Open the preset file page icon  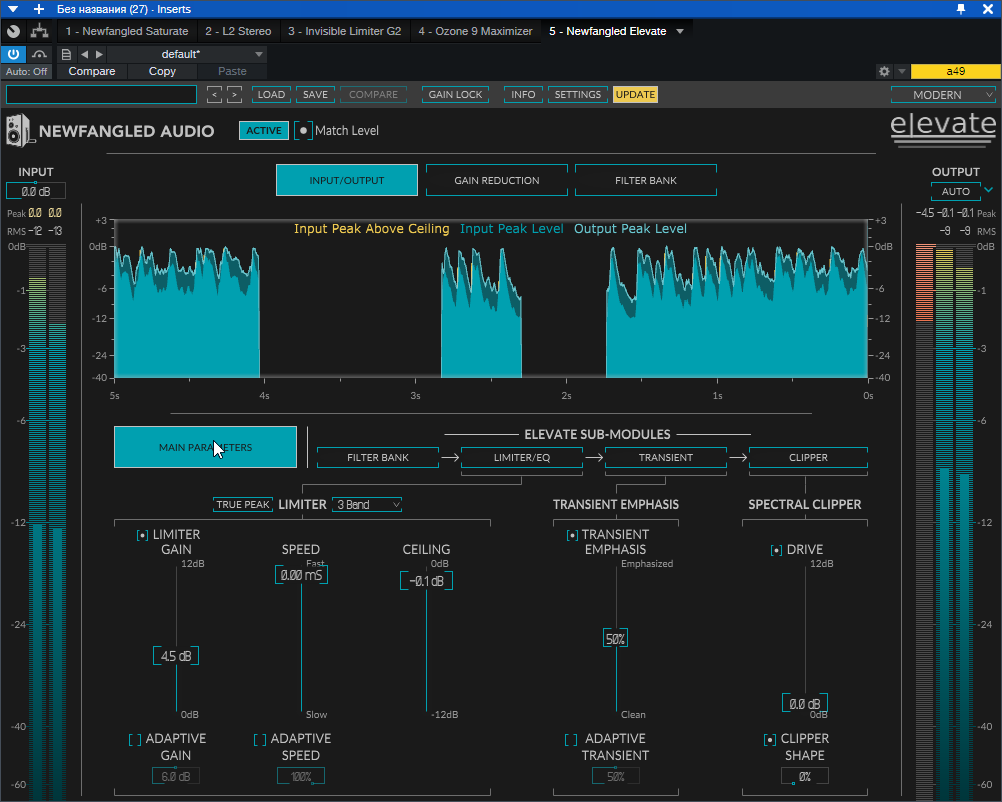pos(66,54)
